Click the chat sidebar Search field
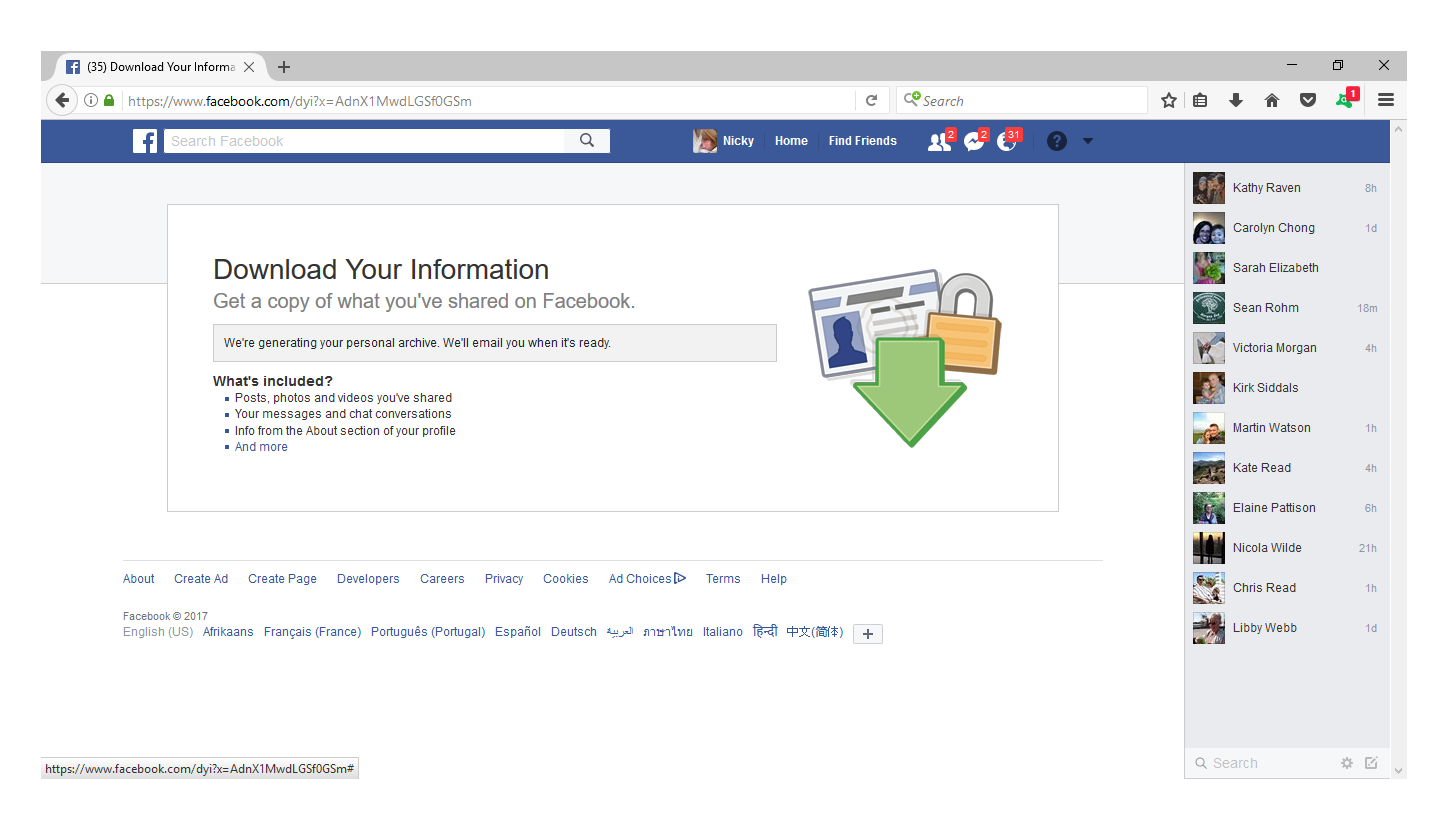This screenshot has height=828, width=1447. pos(1262,763)
